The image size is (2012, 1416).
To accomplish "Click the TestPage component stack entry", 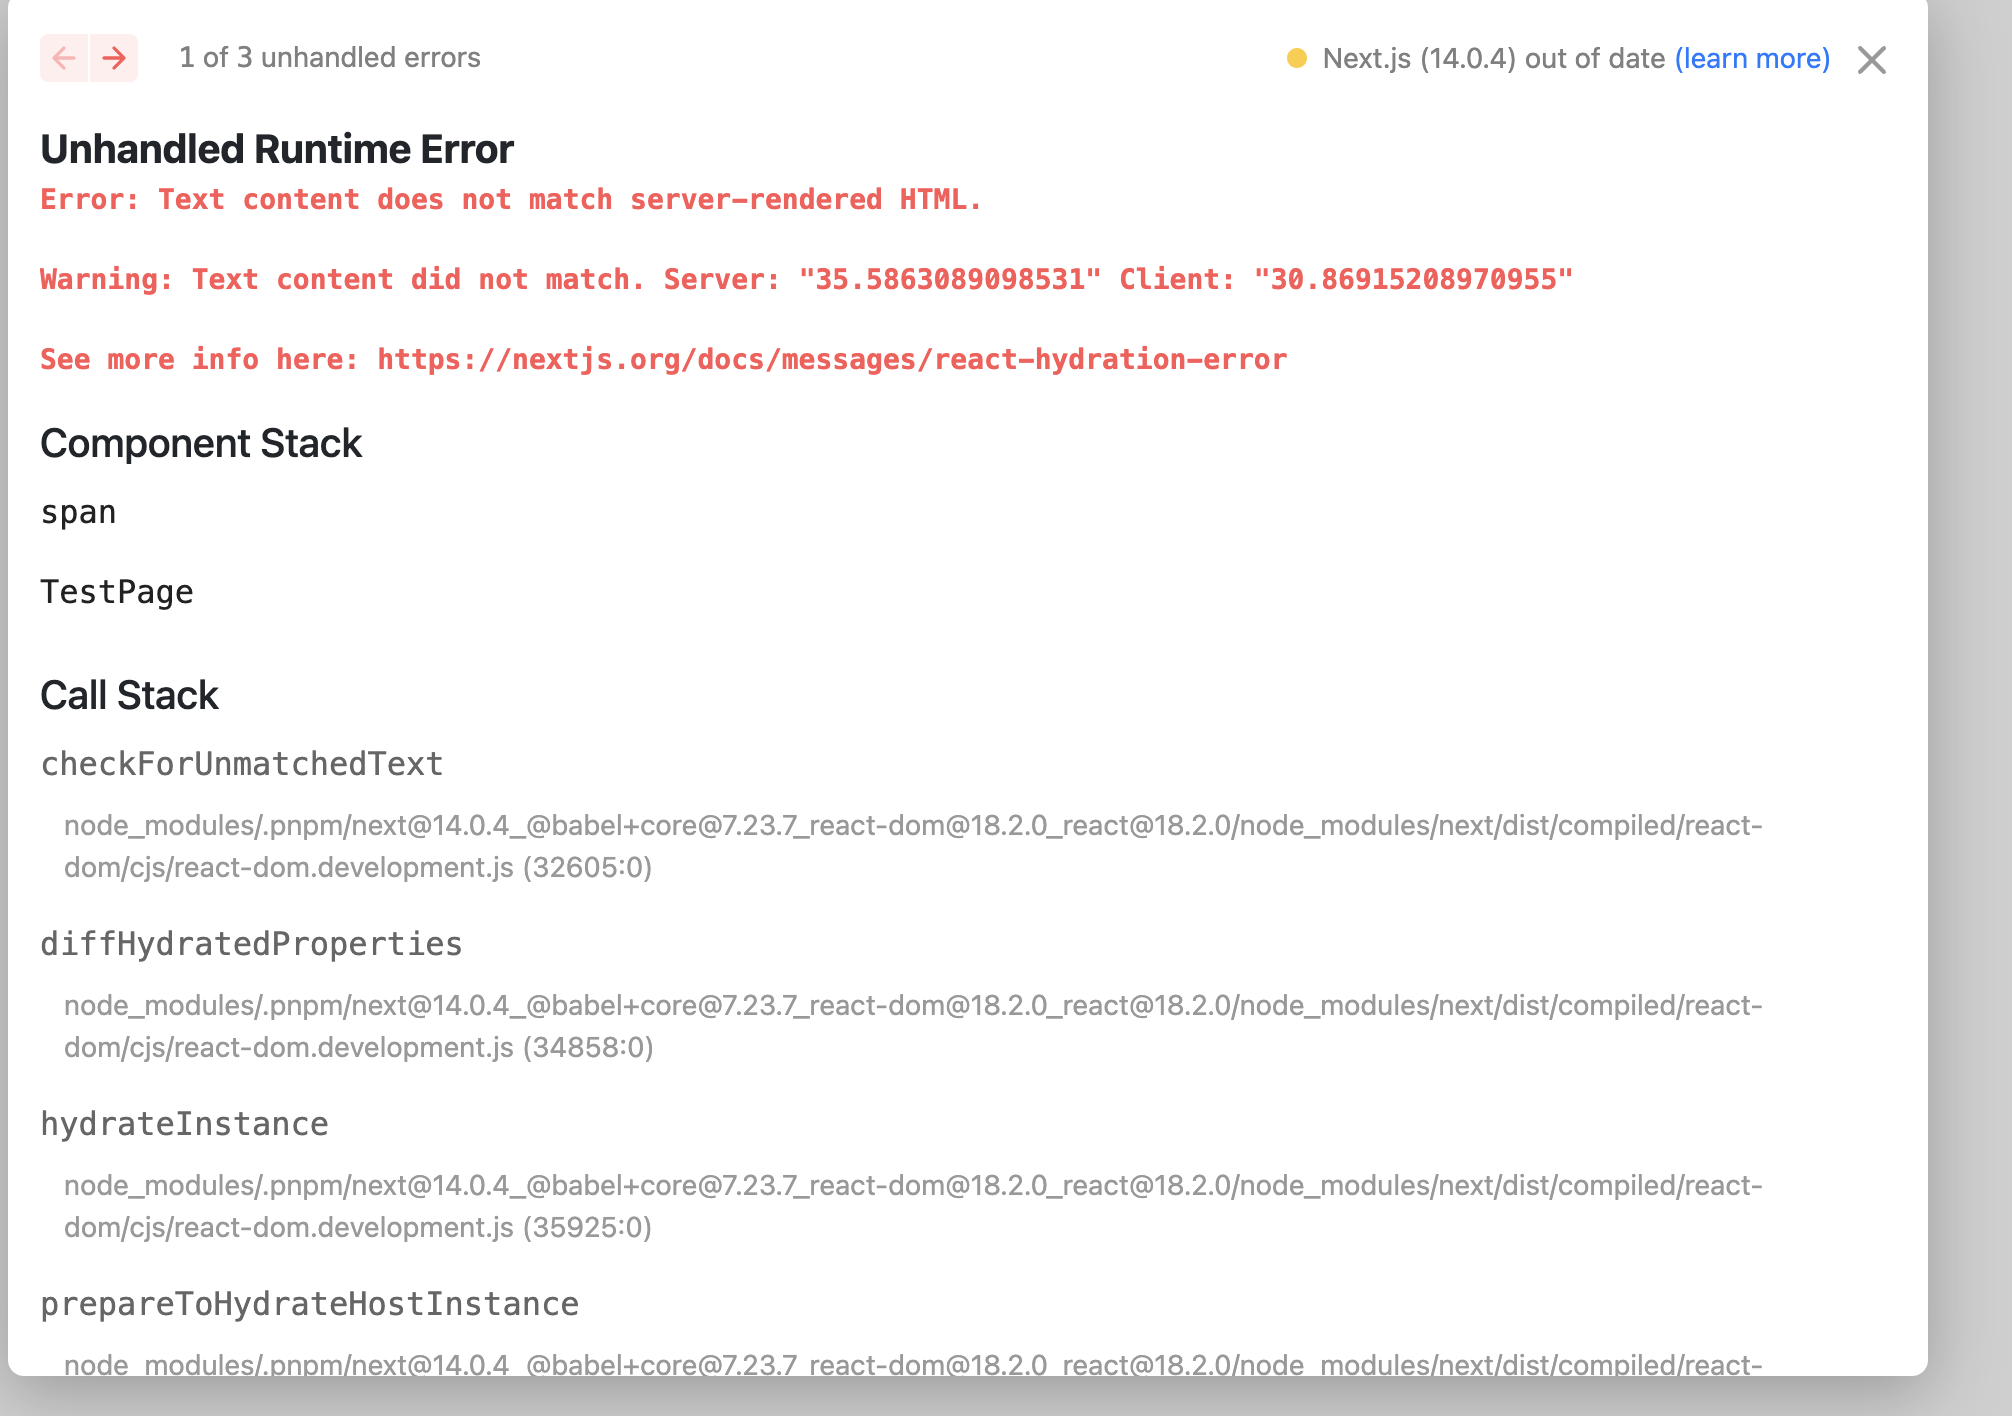I will pyautogui.click(x=117, y=592).
